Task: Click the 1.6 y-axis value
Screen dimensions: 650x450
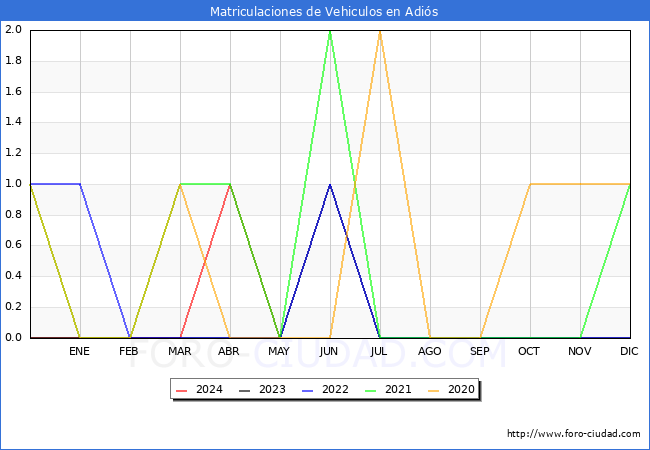Action: pos(13,92)
